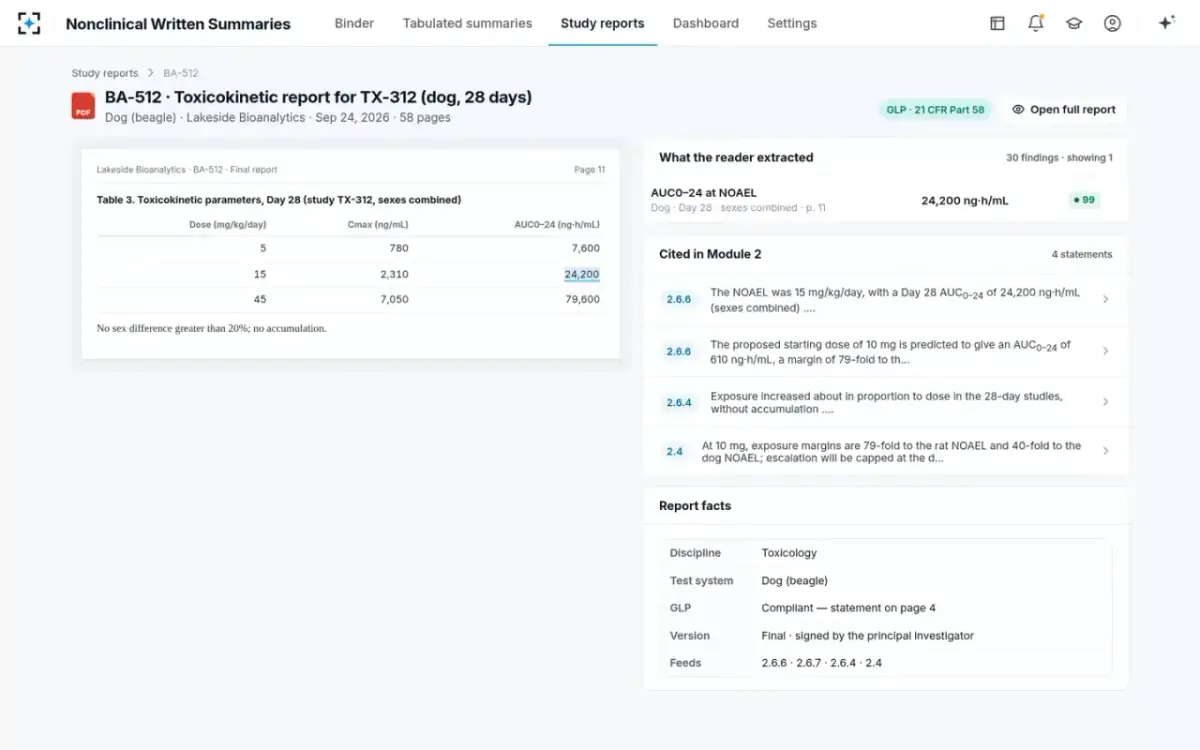This screenshot has width=1200, height=750.
Task: Go to the Dashboard tab
Action: (x=705, y=23)
